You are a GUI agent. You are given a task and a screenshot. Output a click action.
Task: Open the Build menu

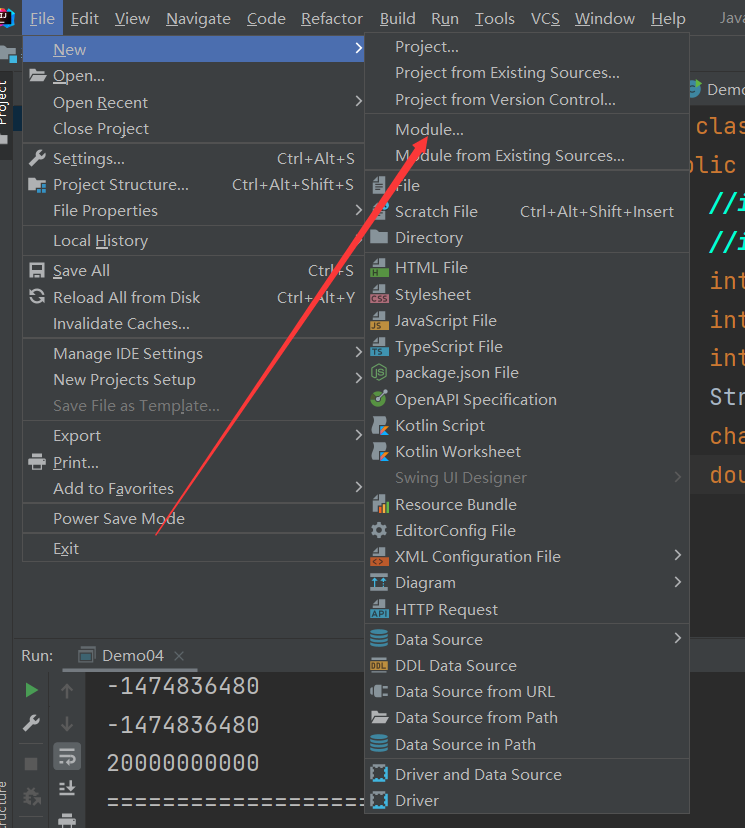coord(398,19)
